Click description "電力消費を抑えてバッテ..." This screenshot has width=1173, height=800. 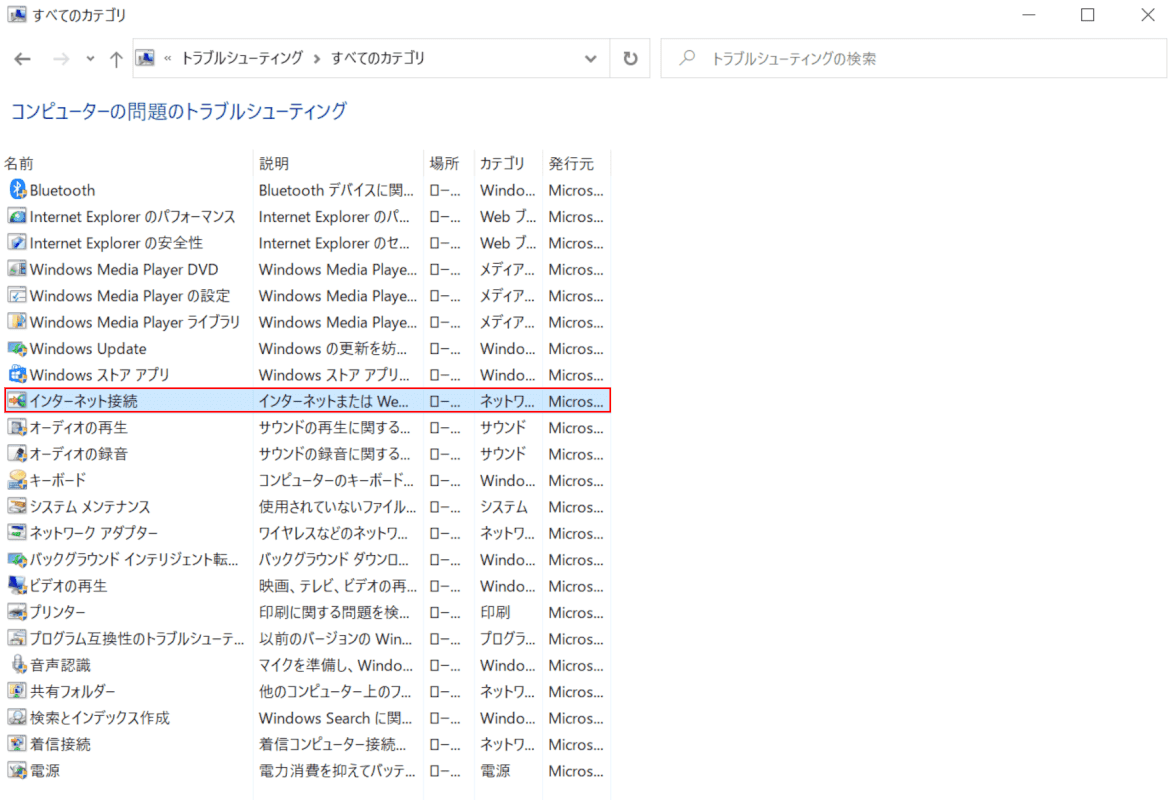point(337,770)
